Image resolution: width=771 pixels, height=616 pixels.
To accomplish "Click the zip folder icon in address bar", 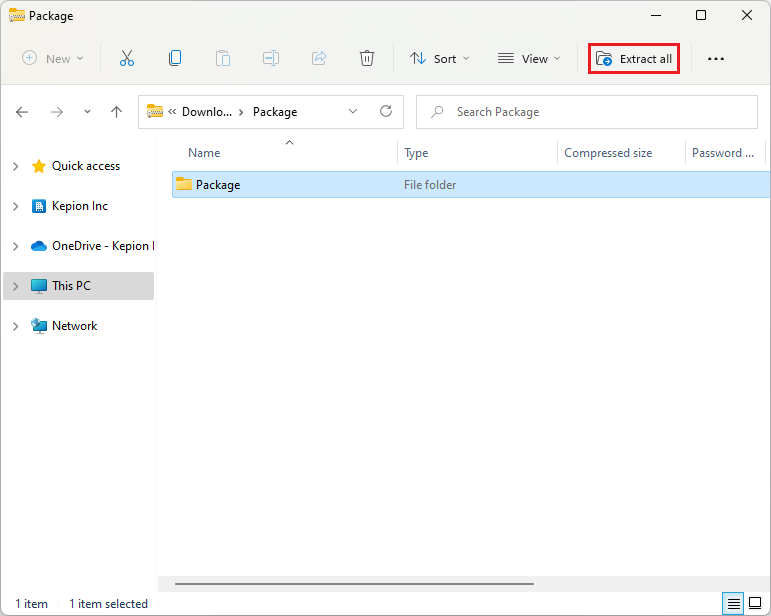I will coord(155,111).
